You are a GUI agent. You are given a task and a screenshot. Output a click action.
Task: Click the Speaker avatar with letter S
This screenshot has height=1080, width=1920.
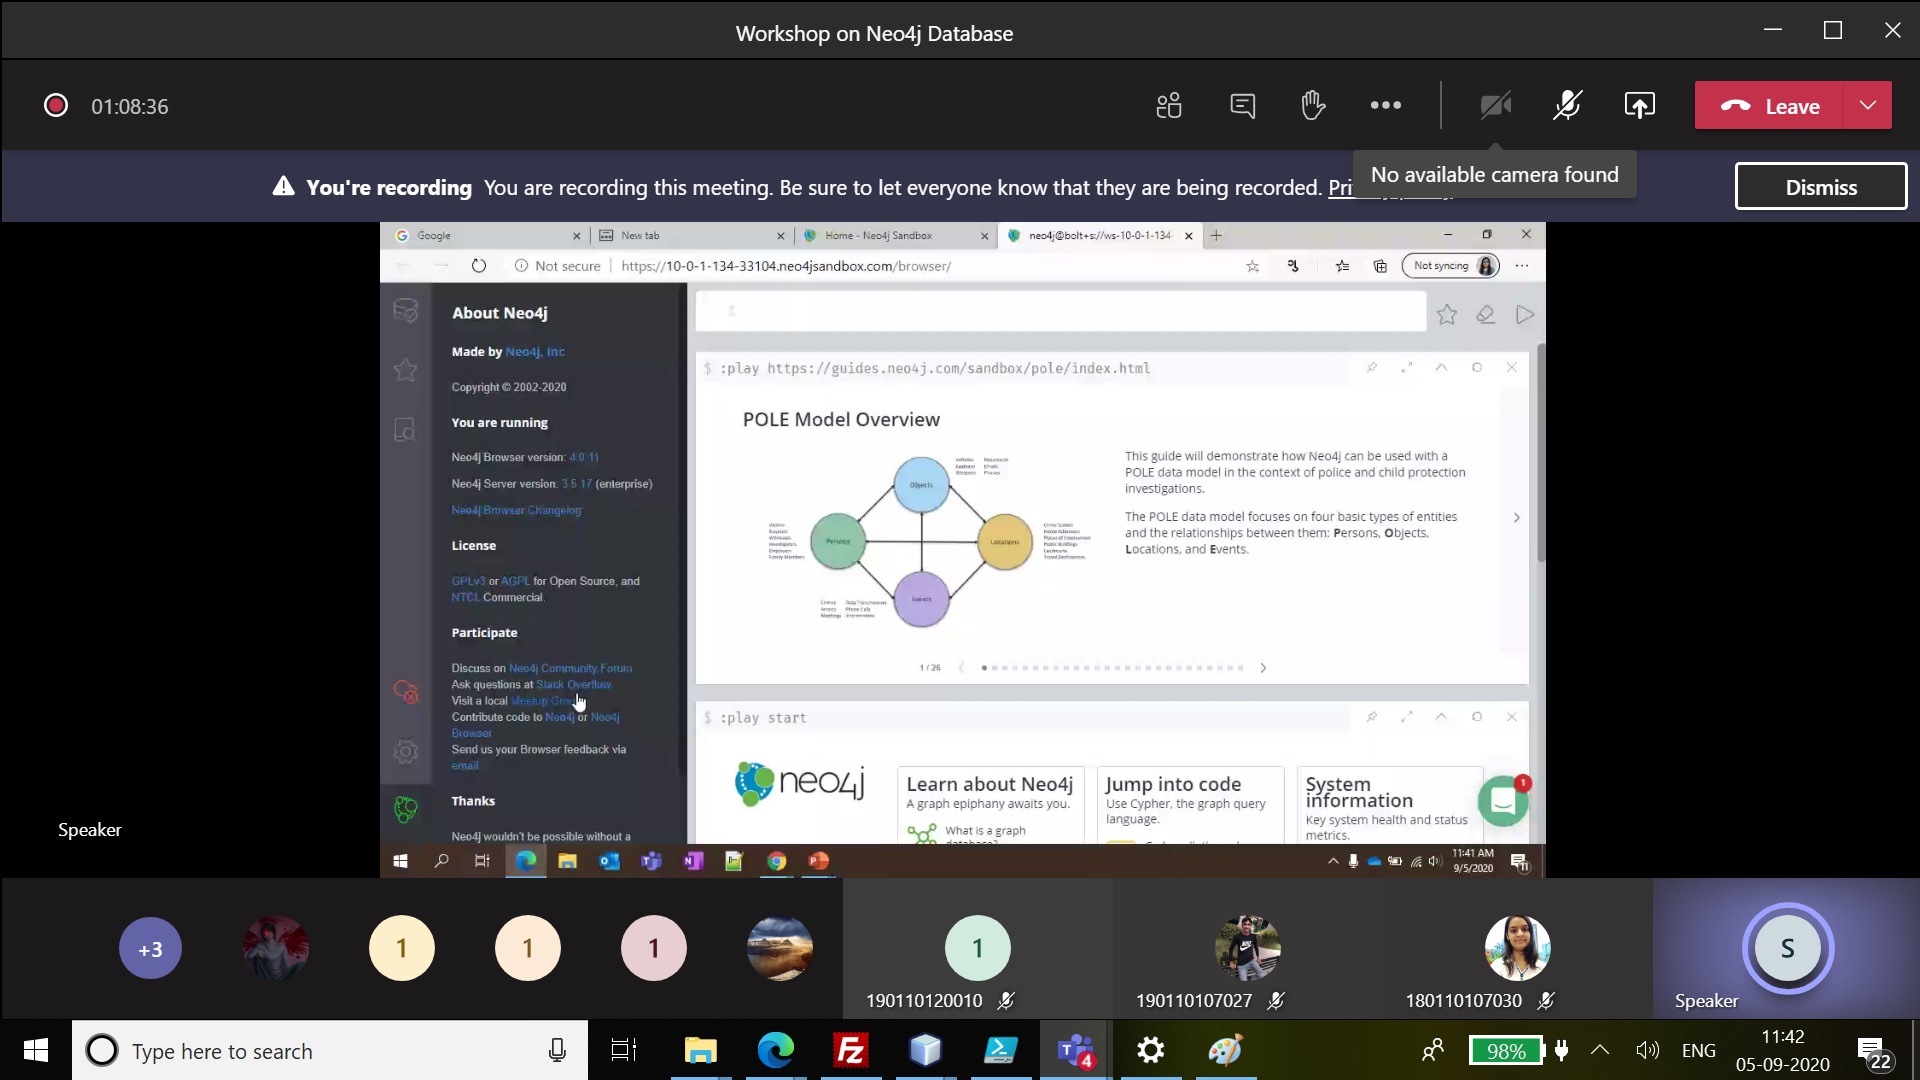[x=1787, y=948]
